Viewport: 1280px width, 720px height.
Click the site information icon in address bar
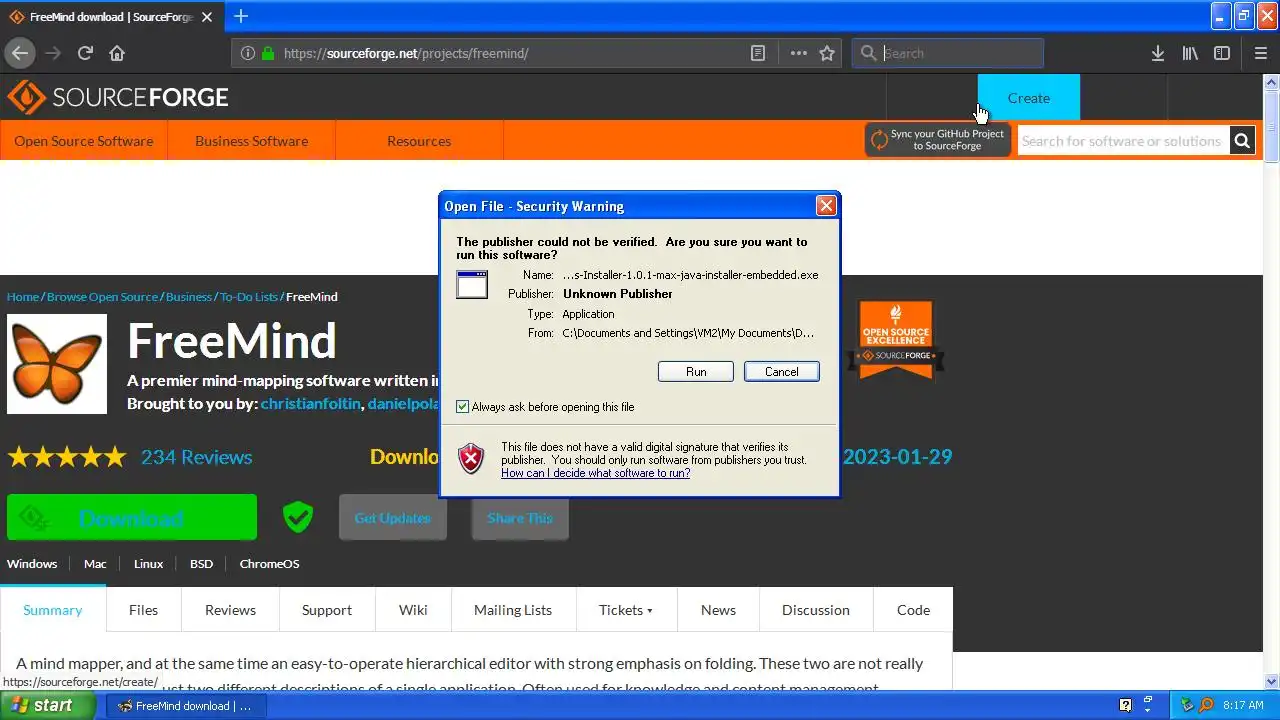[248, 53]
